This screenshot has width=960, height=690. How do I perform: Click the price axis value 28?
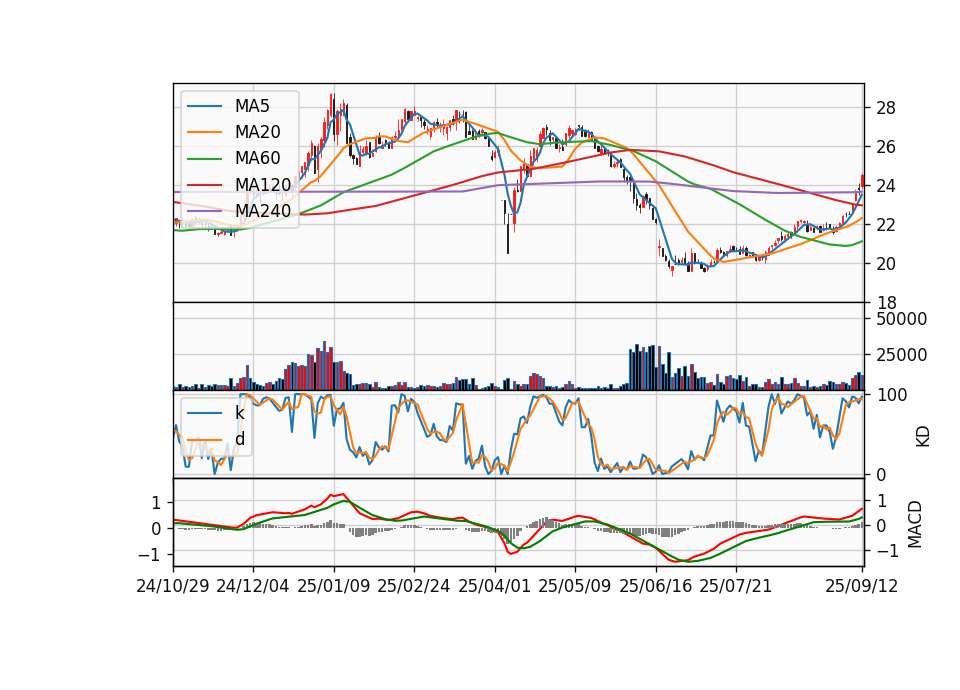click(886, 108)
